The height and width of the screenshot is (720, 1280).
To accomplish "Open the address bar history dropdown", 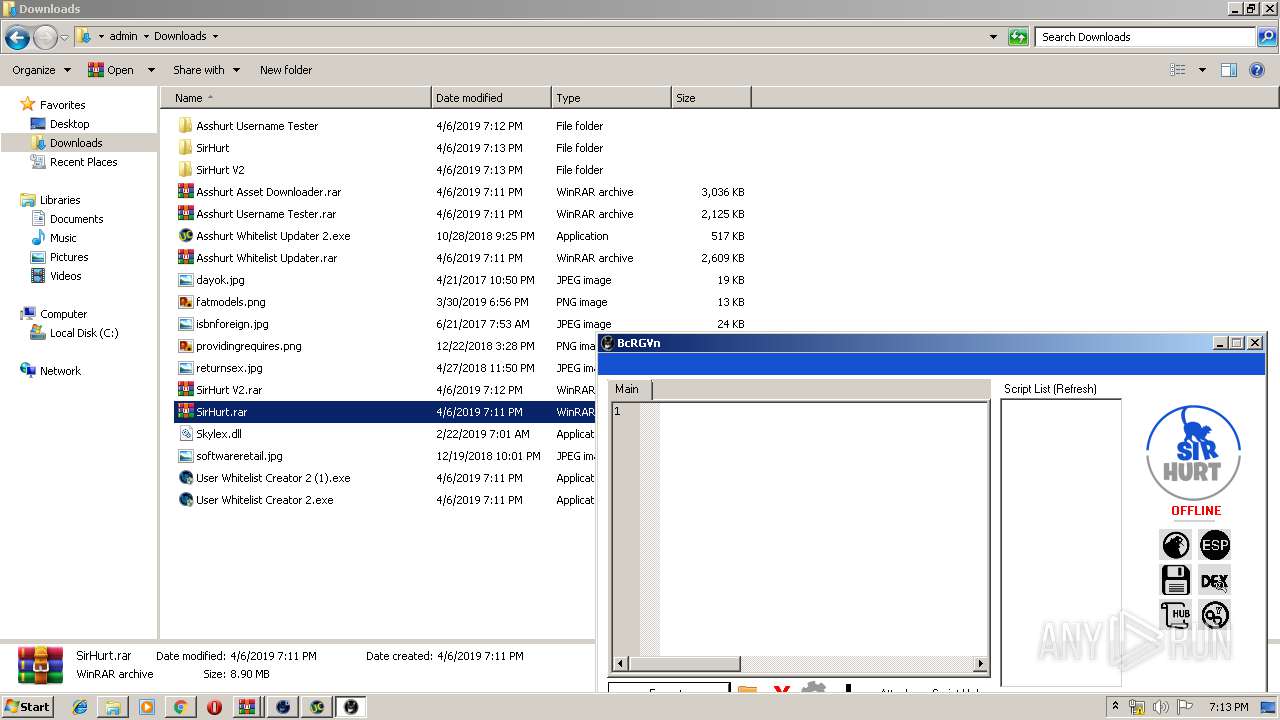I will pyautogui.click(x=993, y=37).
